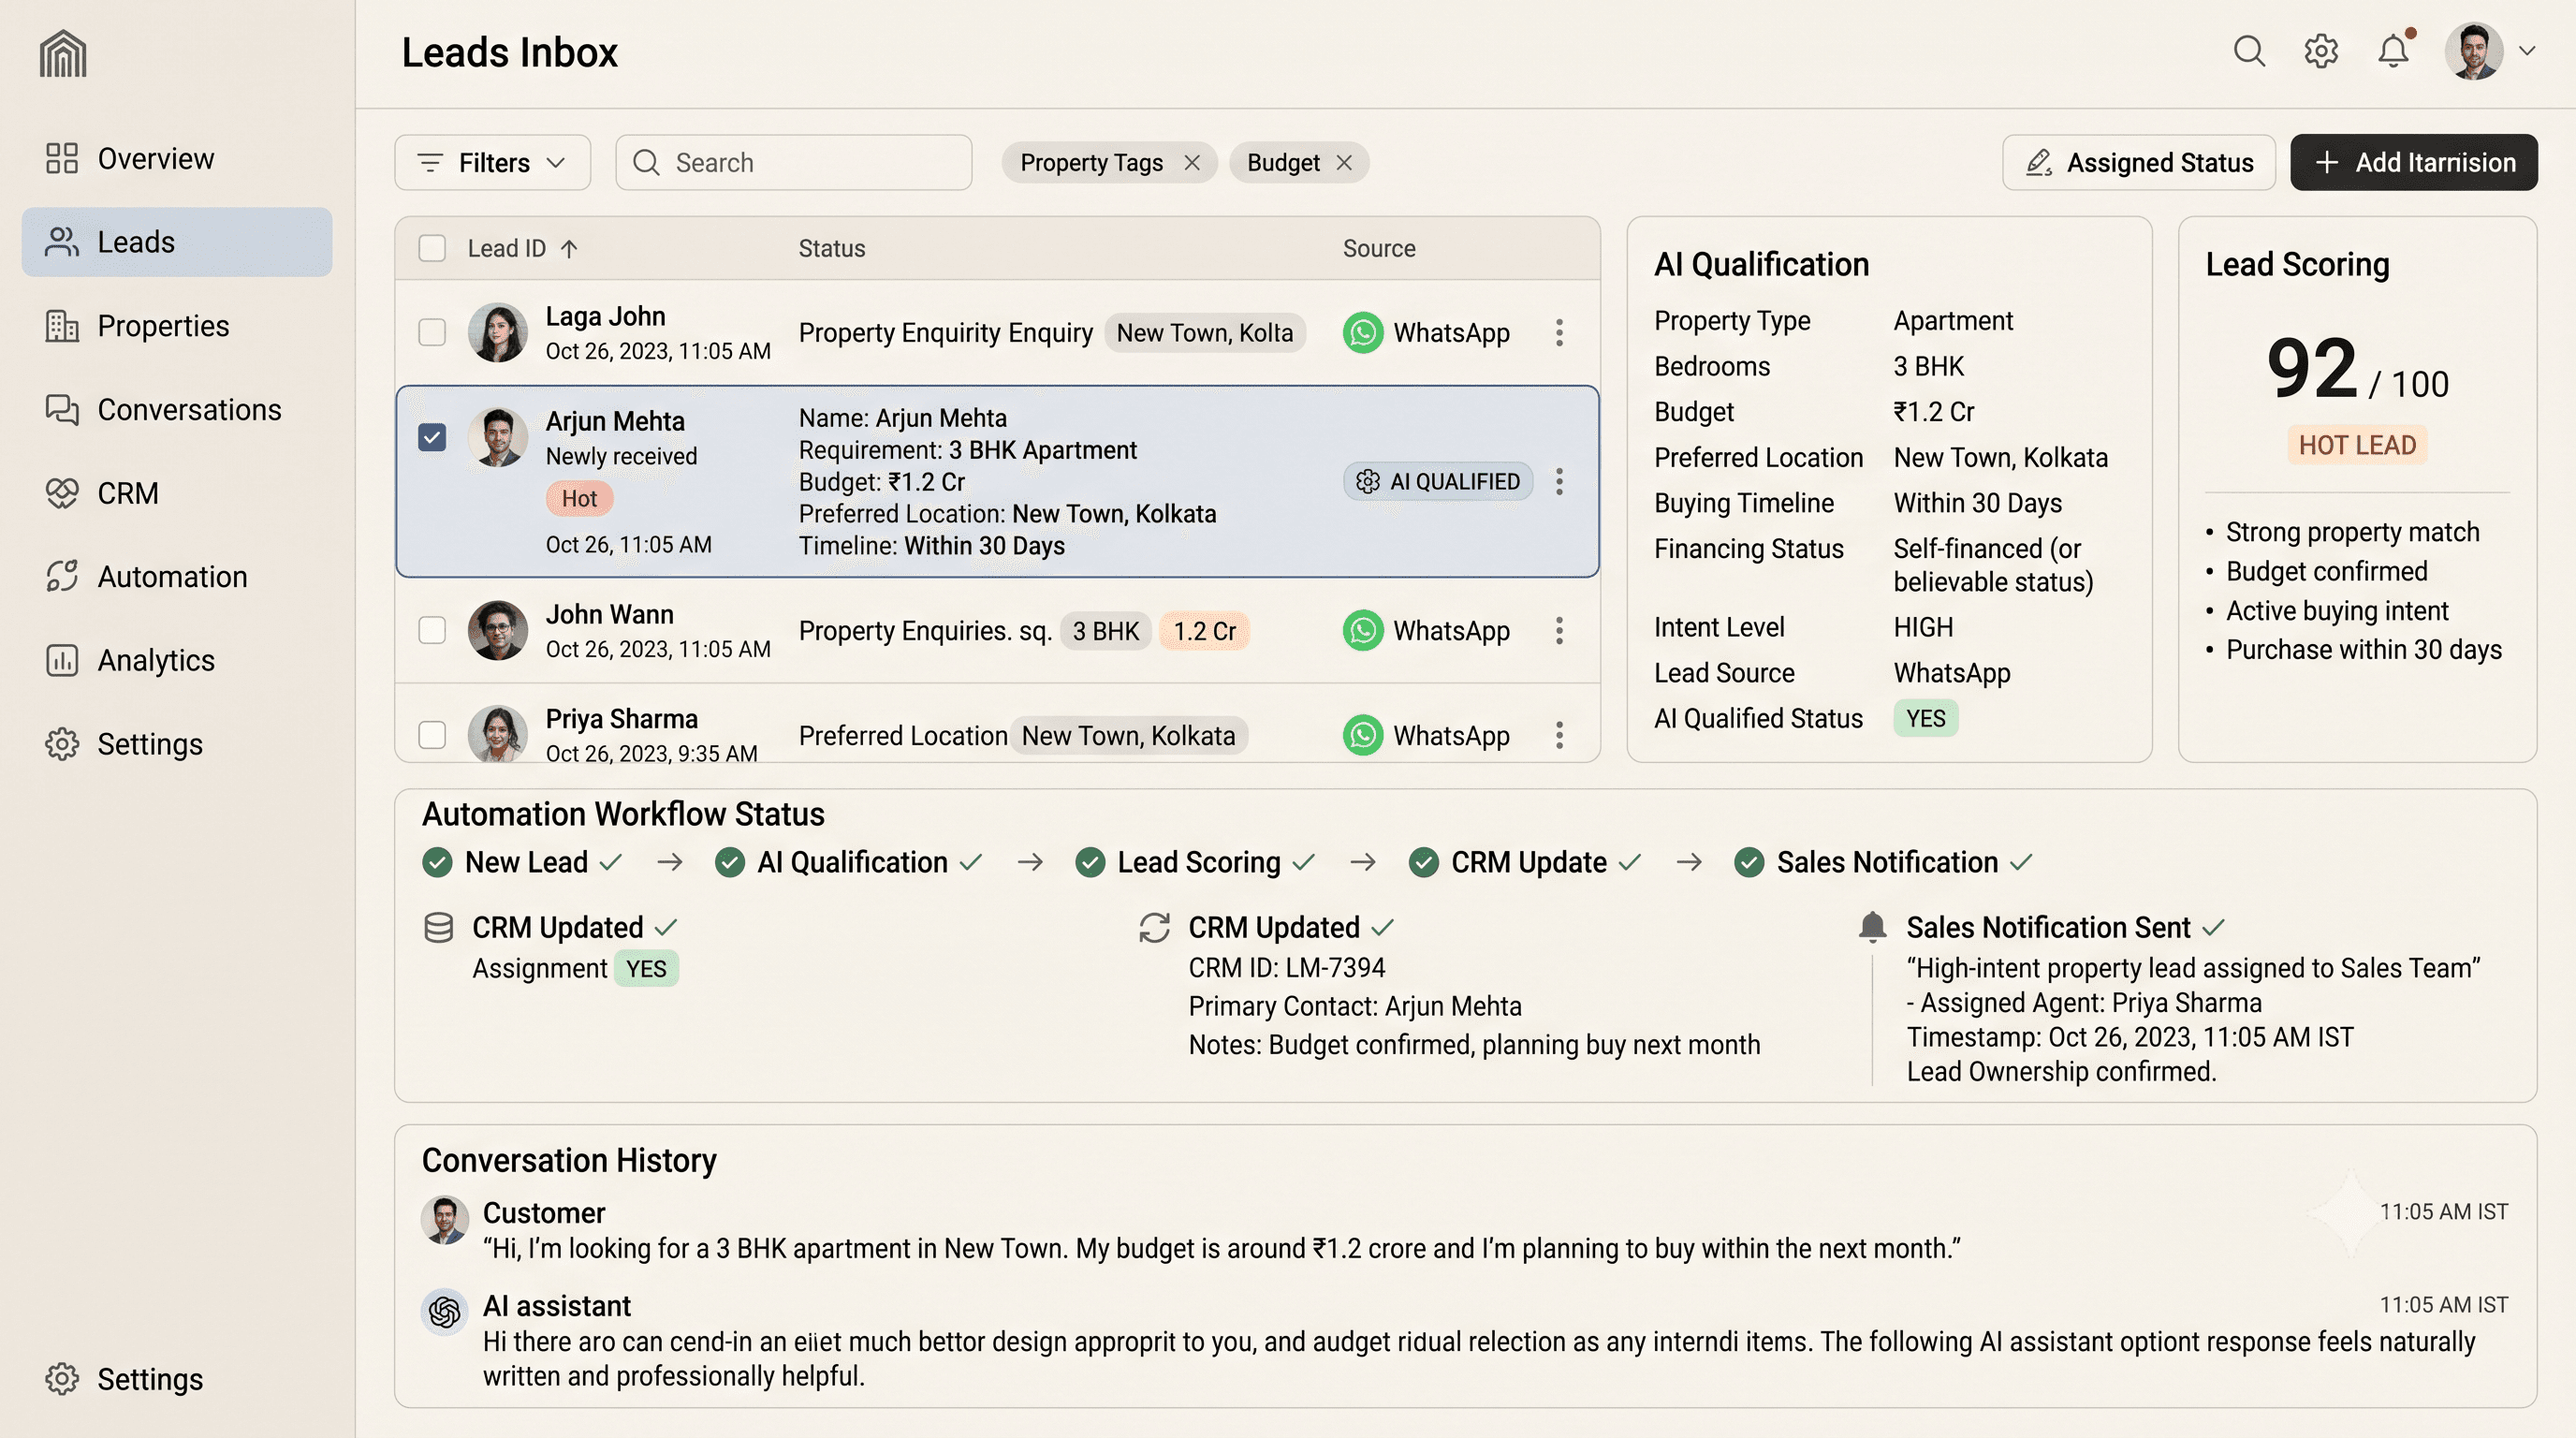Open the search icon in top header
This screenshot has width=2576, height=1438.
[x=2249, y=51]
